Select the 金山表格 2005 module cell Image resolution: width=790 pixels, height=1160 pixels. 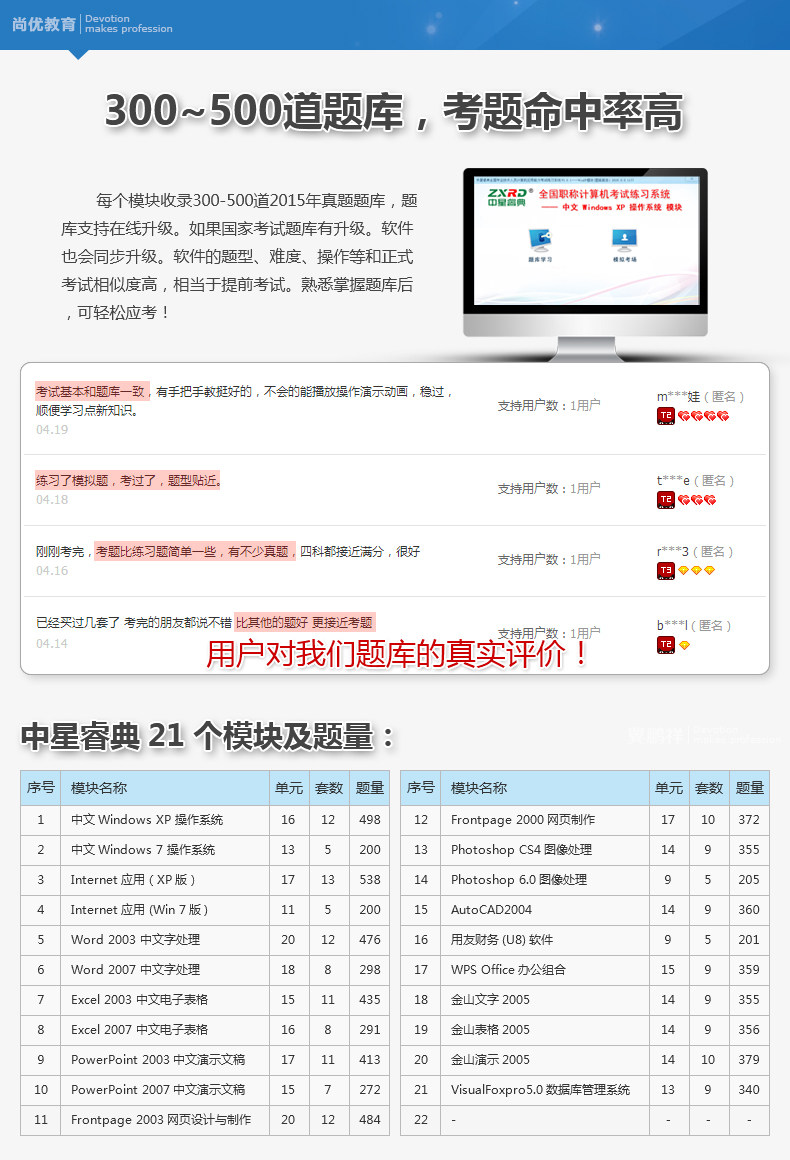click(545, 1030)
